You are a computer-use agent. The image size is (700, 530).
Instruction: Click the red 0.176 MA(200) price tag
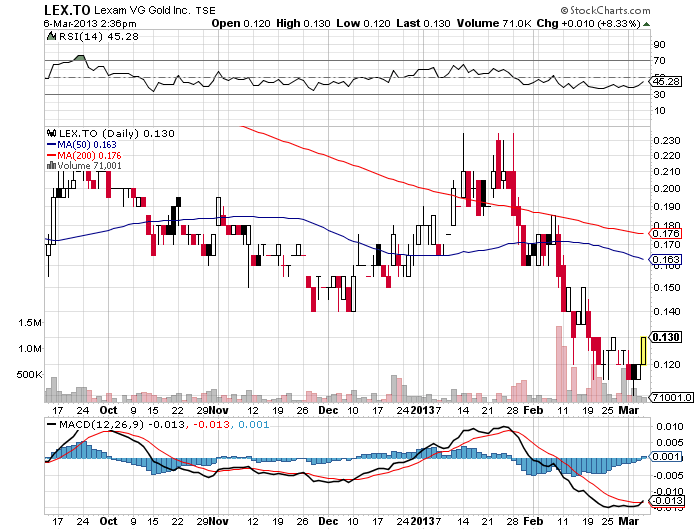click(665, 234)
